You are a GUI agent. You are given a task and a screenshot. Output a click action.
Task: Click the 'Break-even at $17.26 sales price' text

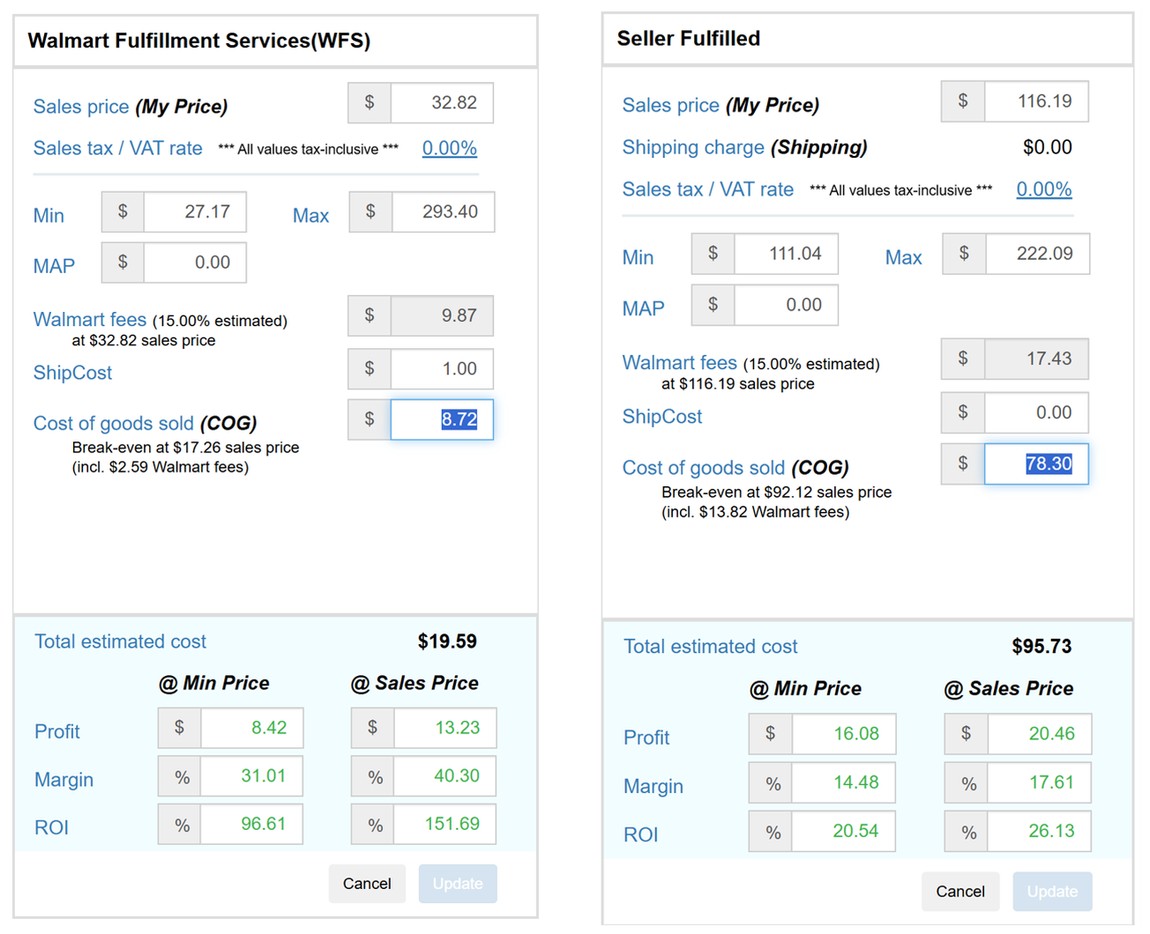[x=186, y=448]
